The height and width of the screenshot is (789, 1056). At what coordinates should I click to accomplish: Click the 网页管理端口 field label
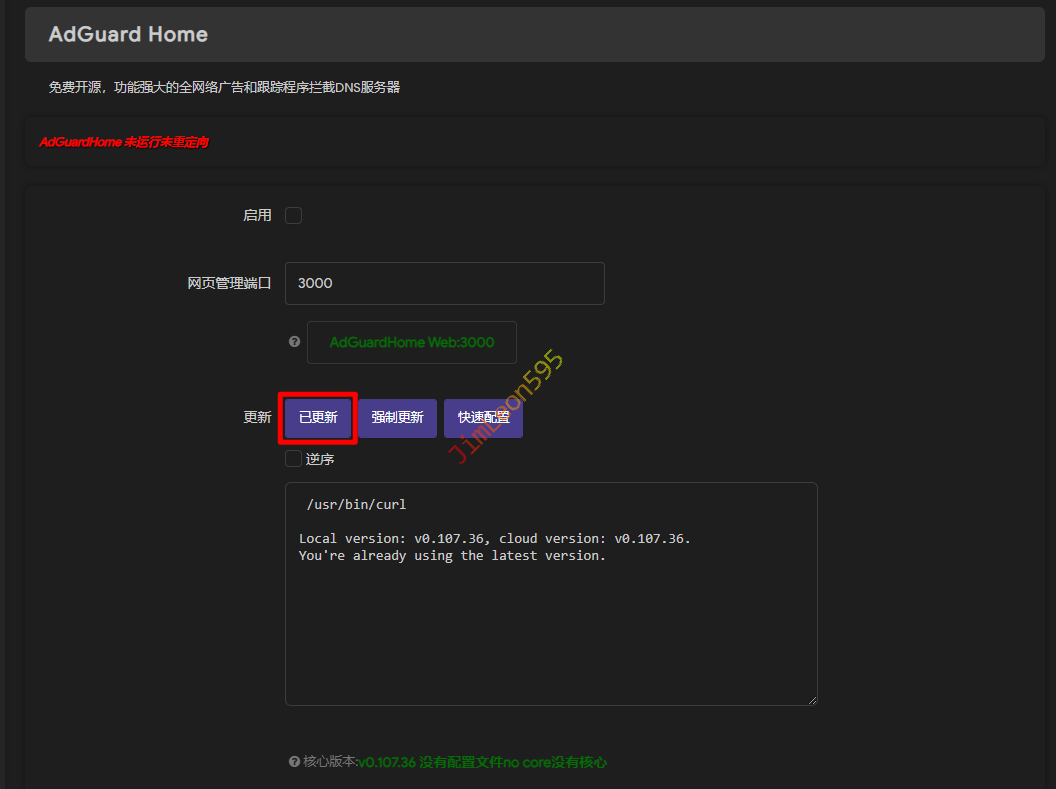click(229, 283)
